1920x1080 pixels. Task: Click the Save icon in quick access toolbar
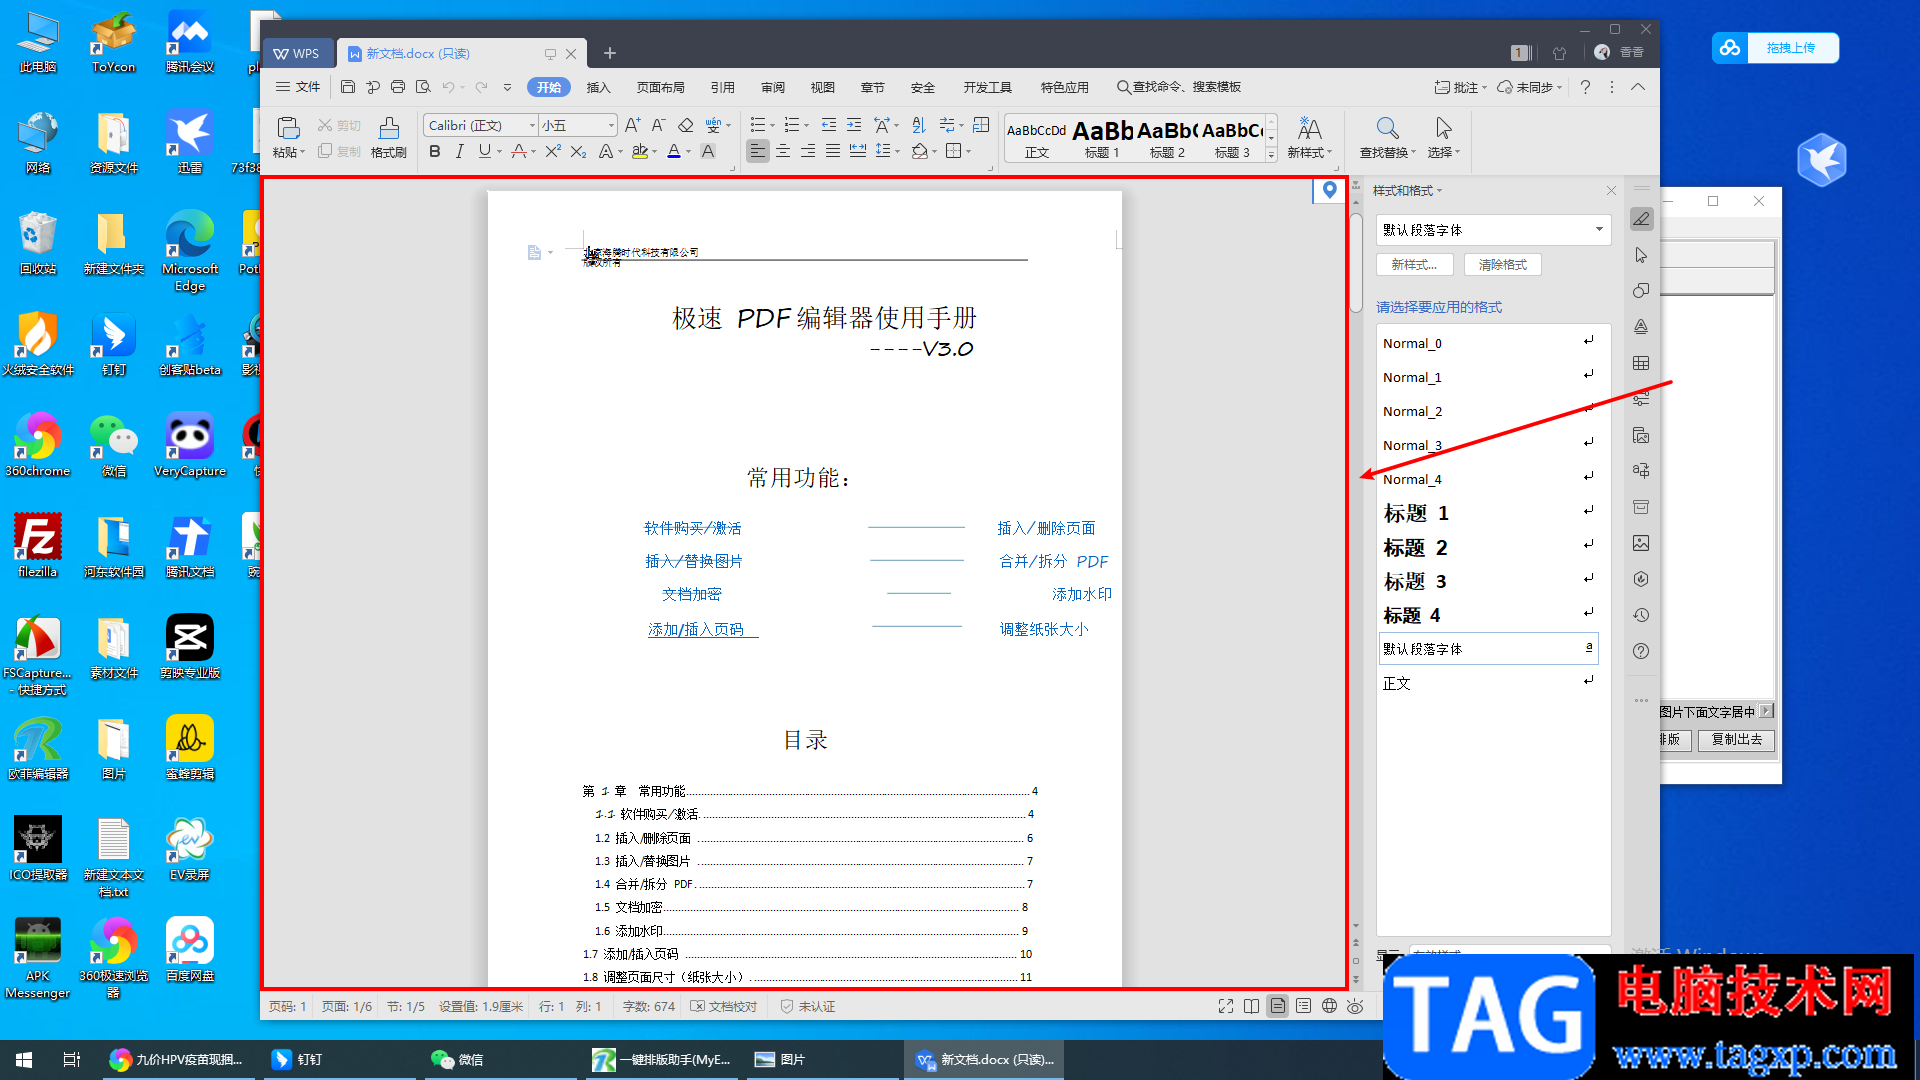coord(348,87)
